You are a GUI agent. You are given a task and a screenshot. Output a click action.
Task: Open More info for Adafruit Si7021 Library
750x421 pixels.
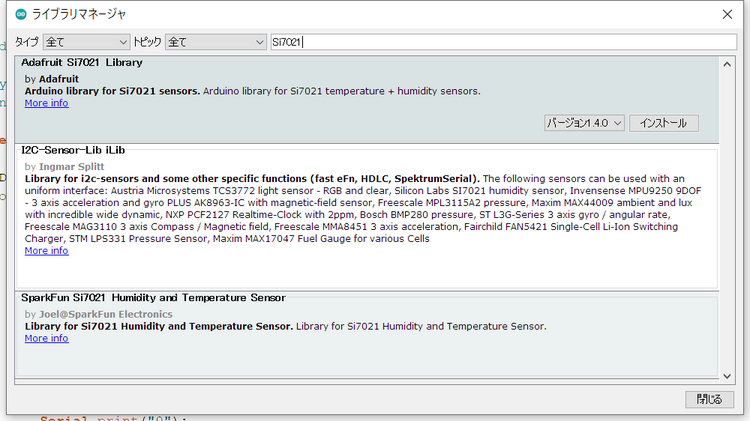tap(46, 103)
